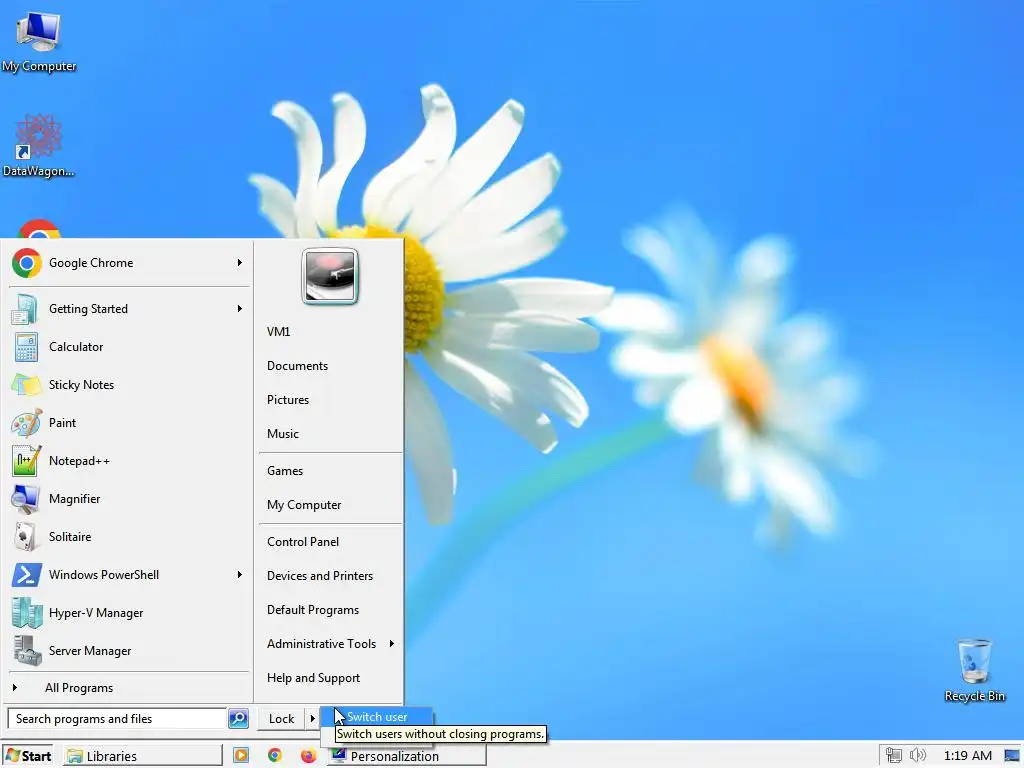Click the All Programs label

(79, 688)
